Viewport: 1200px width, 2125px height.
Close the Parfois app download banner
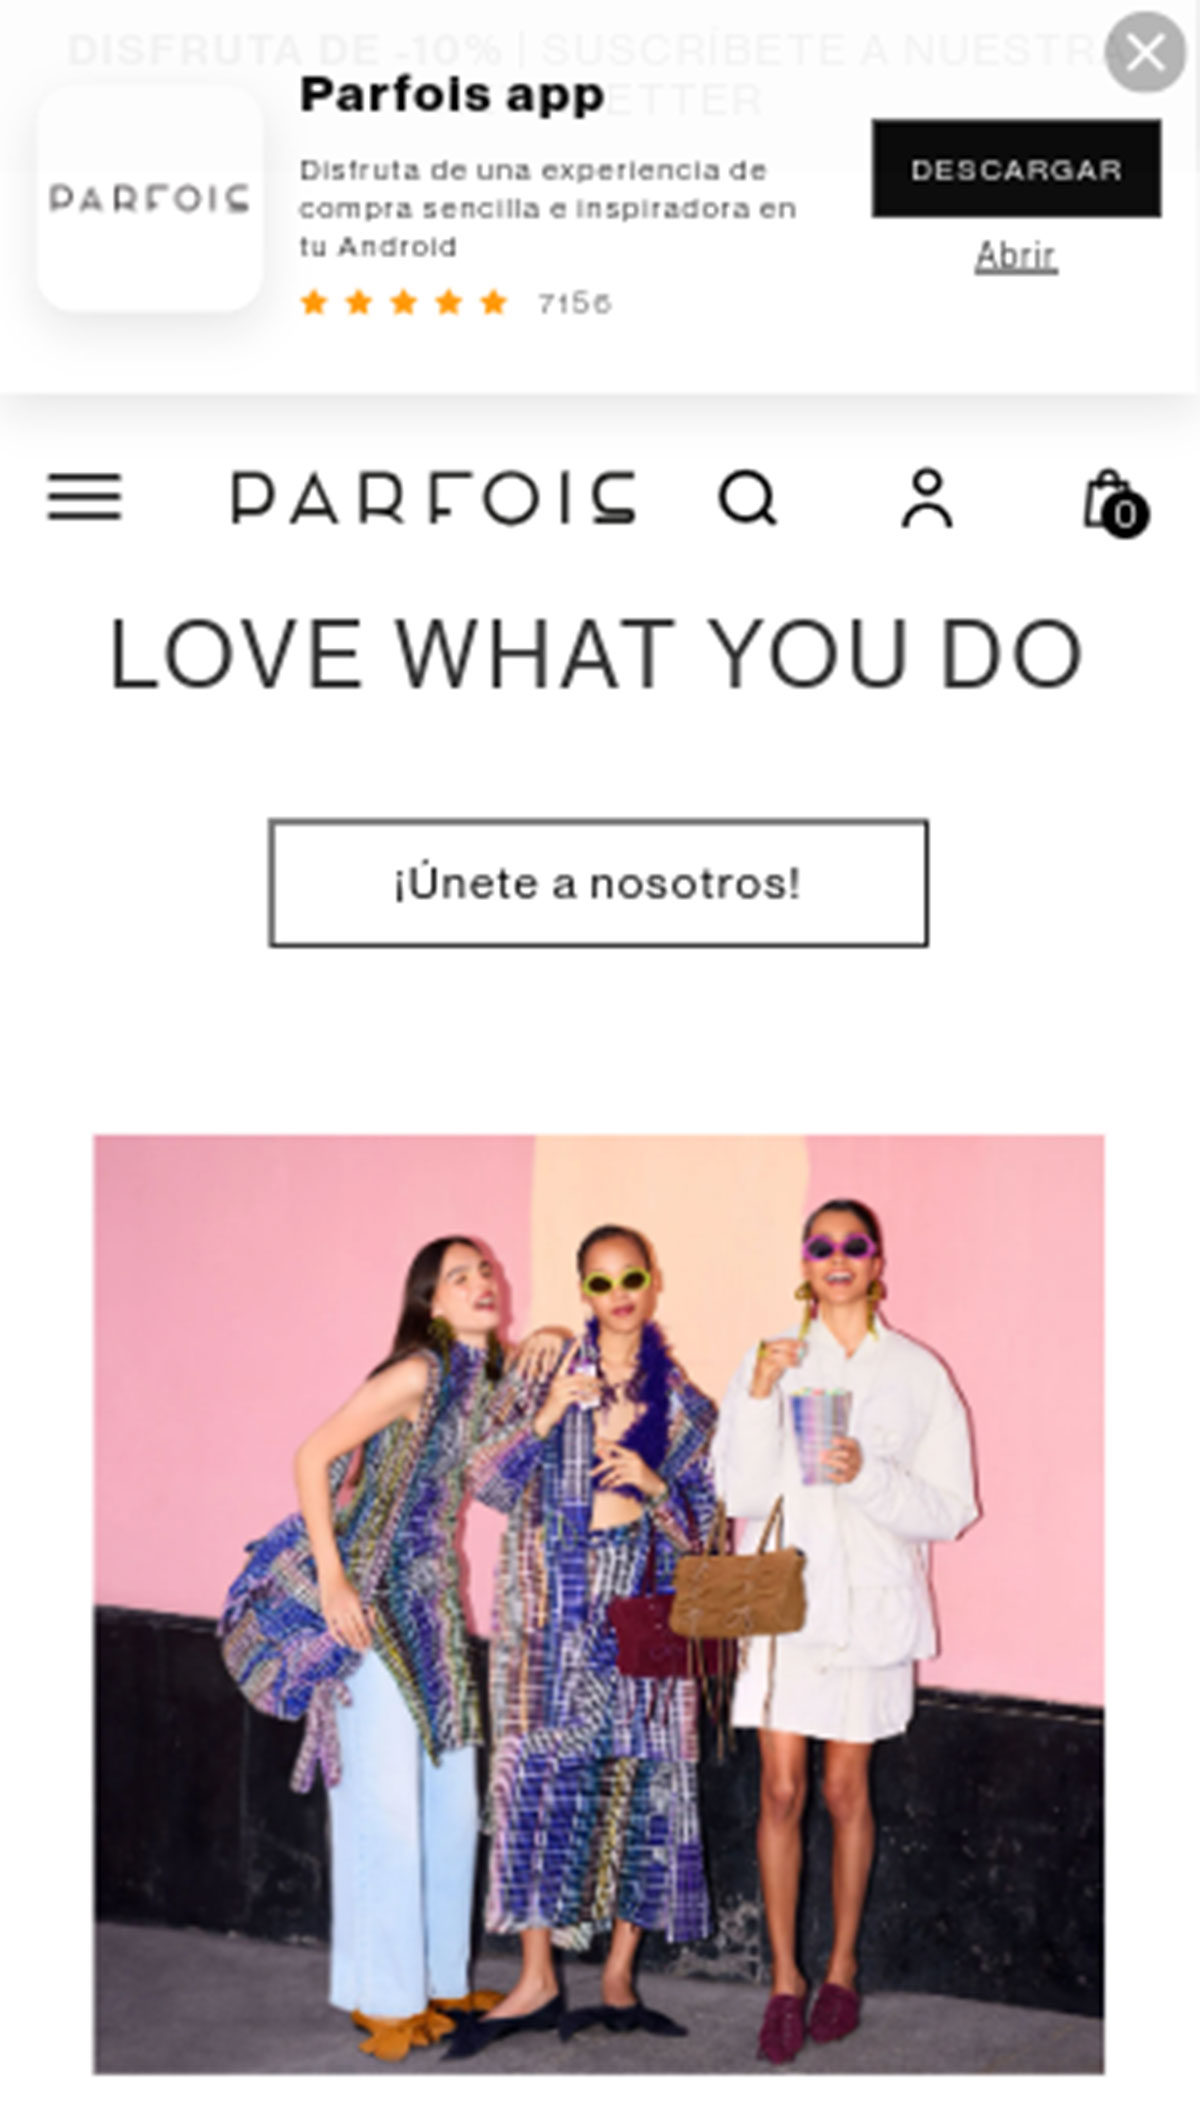click(1145, 52)
